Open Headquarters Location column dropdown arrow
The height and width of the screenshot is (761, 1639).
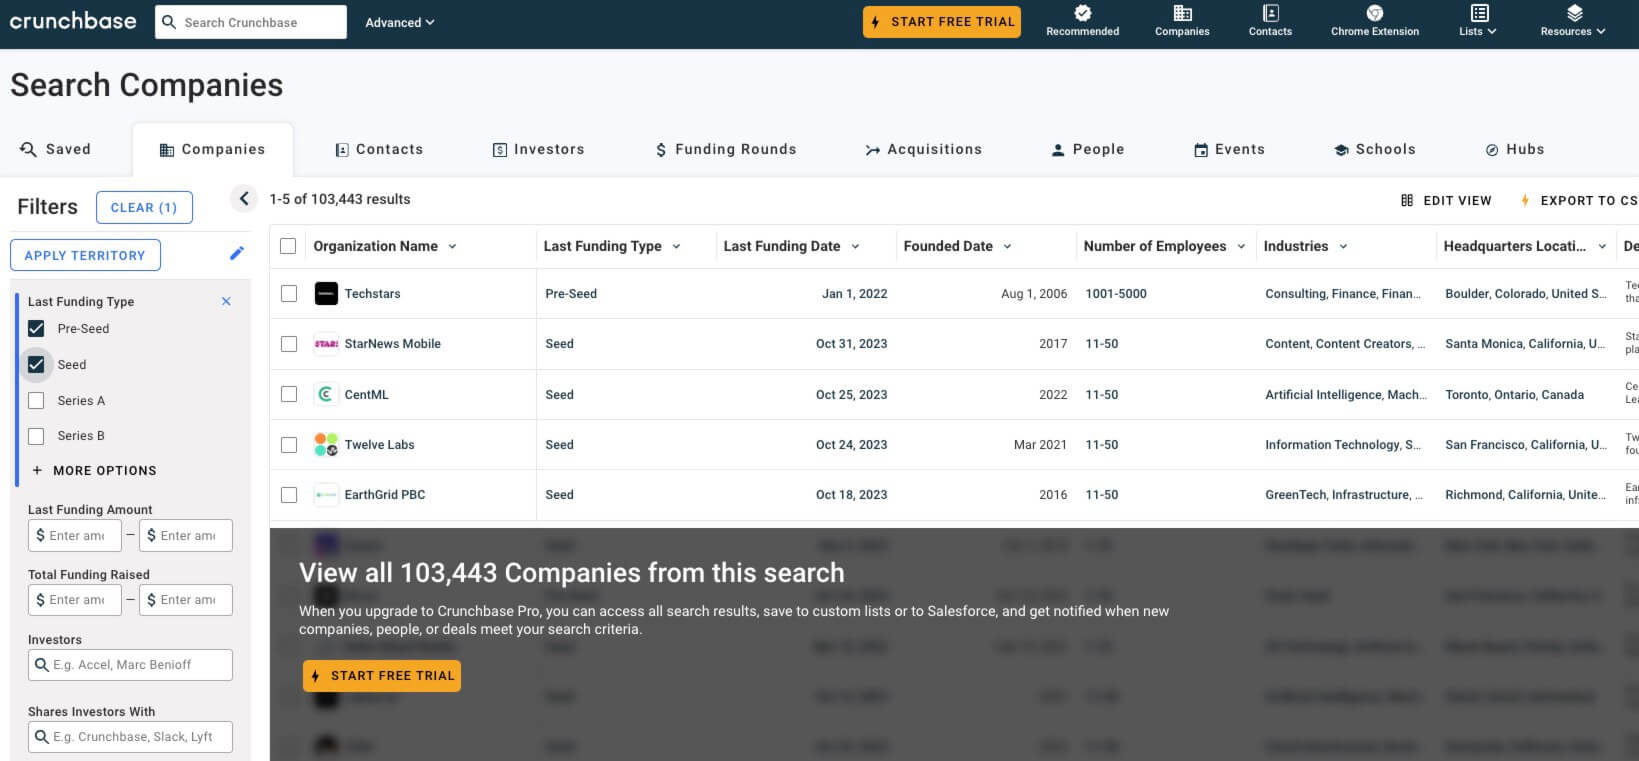click(1602, 246)
